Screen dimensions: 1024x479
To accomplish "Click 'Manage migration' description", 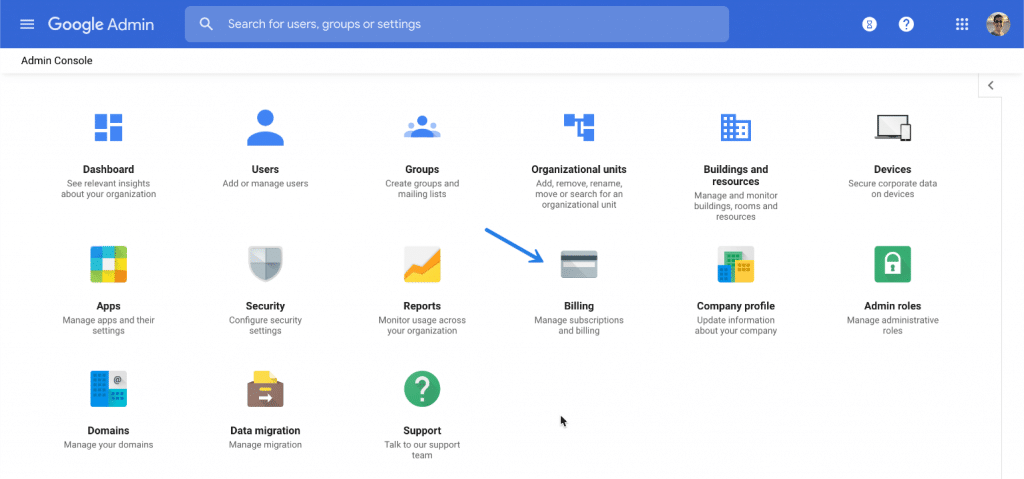I will coord(265,445).
